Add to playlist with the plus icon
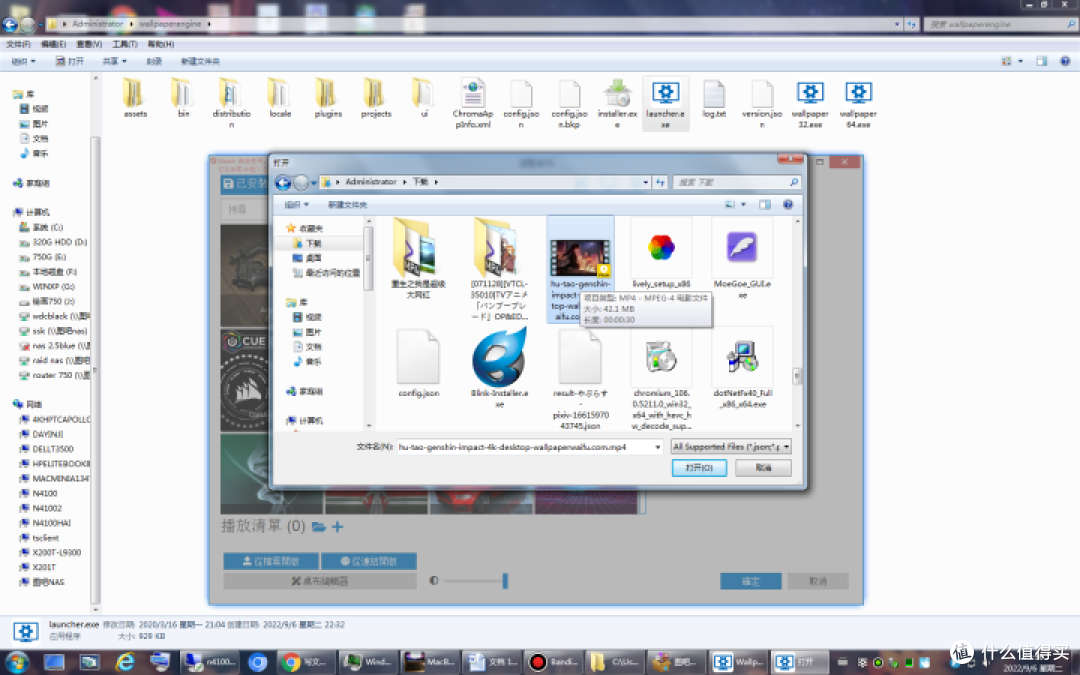The height and width of the screenshot is (675, 1080). pyautogui.click(x=338, y=527)
